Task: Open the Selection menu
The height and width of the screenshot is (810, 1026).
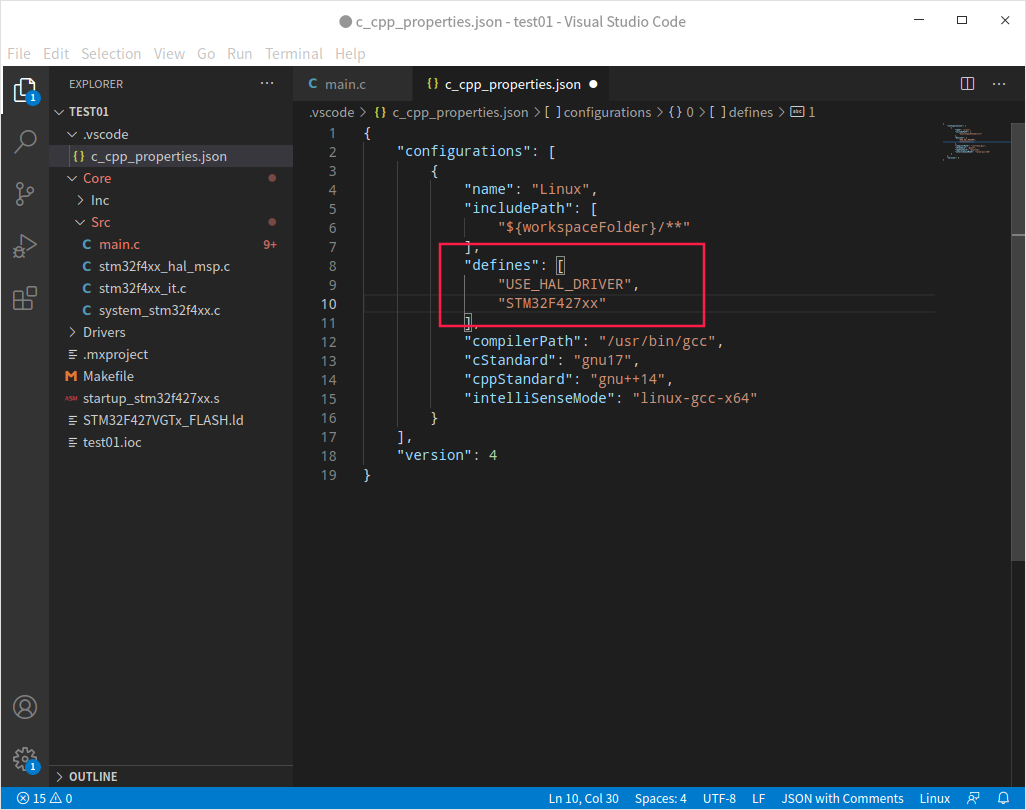Action: click(x=111, y=54)
